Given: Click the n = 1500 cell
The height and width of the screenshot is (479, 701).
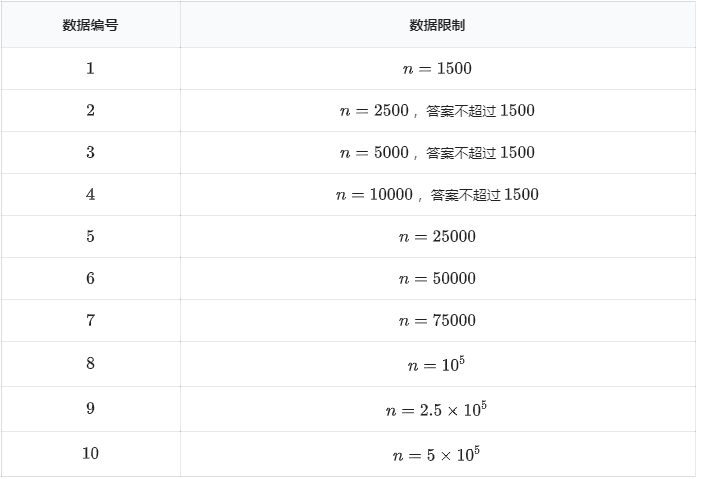Looking at the screenshot, I should coord(437,69).
